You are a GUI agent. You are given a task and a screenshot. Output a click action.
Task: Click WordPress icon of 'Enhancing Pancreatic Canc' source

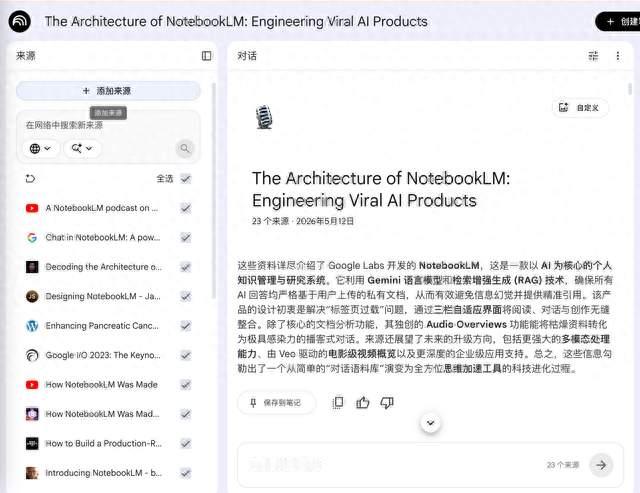[32, 326]
